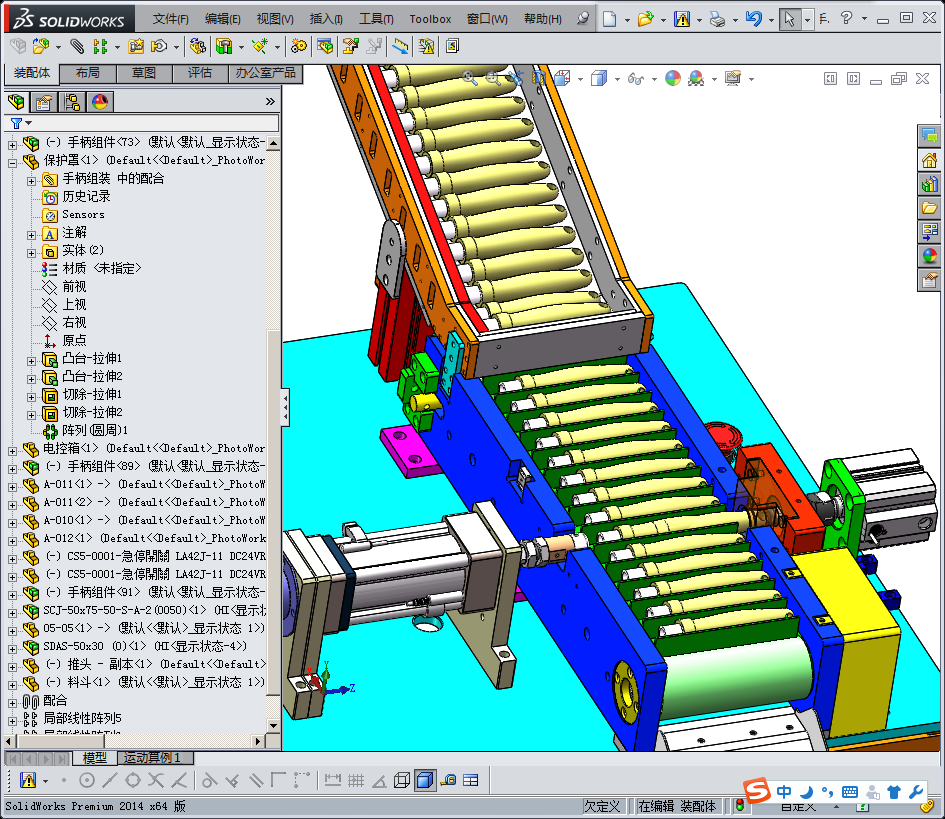Expand the 手柄组件<73> tree node

click(x=12, y=145)
